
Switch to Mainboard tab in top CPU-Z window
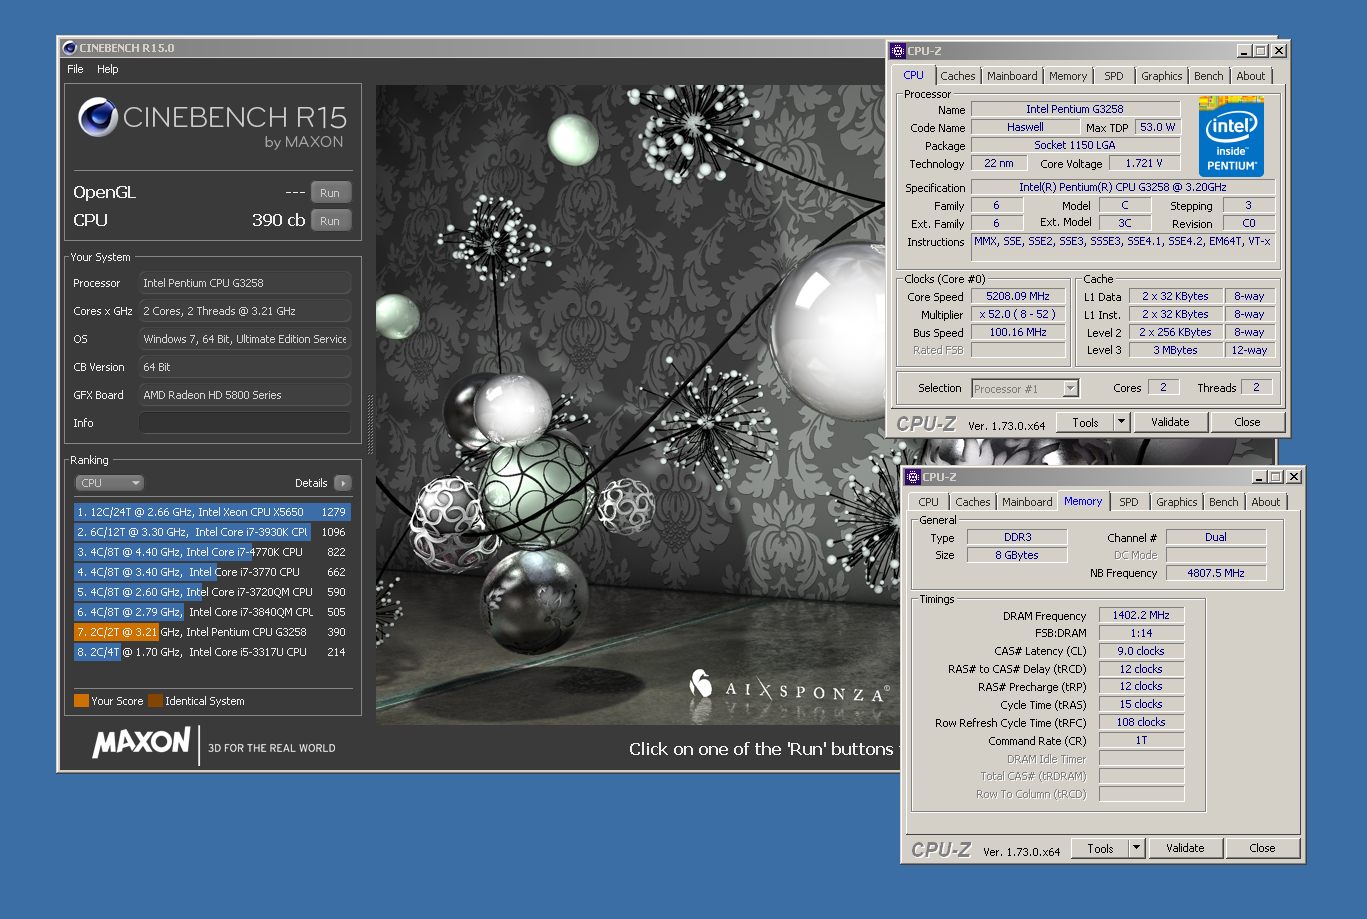coord(1012,76)
